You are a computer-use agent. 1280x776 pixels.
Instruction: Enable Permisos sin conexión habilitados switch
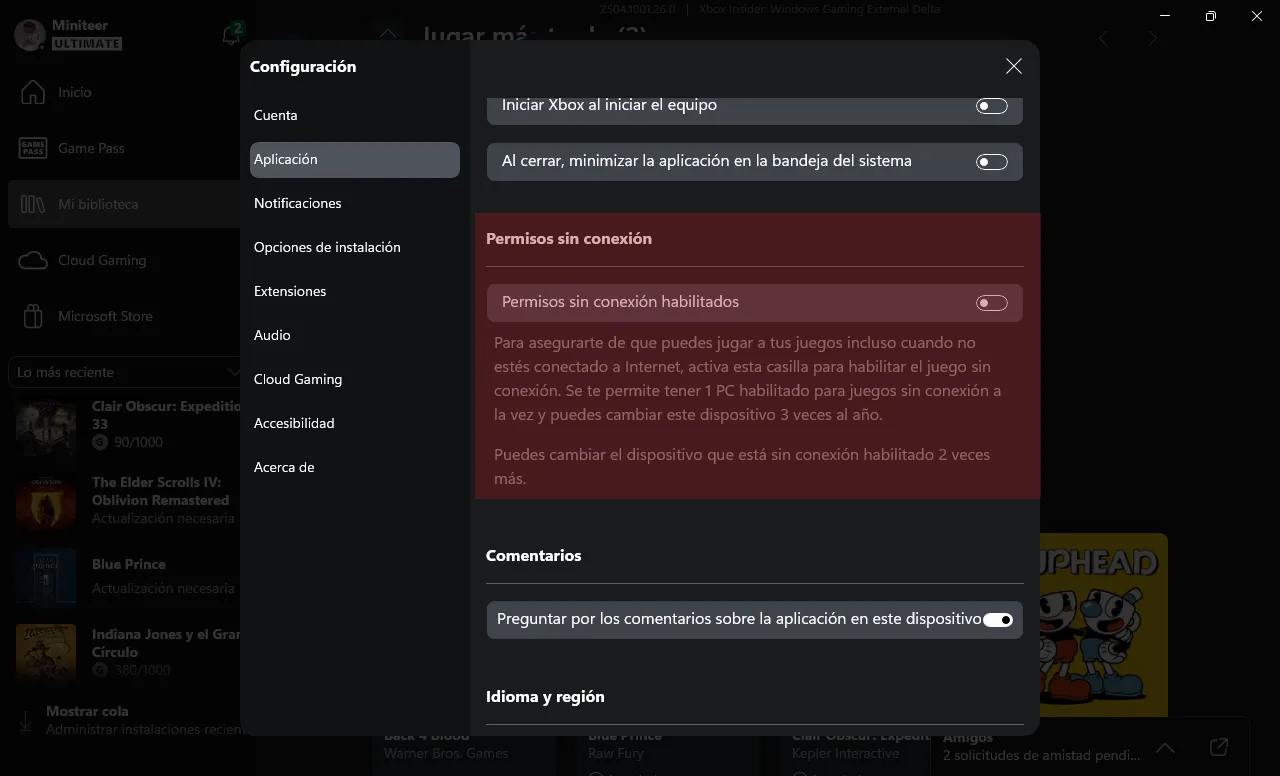coord(992,302)
